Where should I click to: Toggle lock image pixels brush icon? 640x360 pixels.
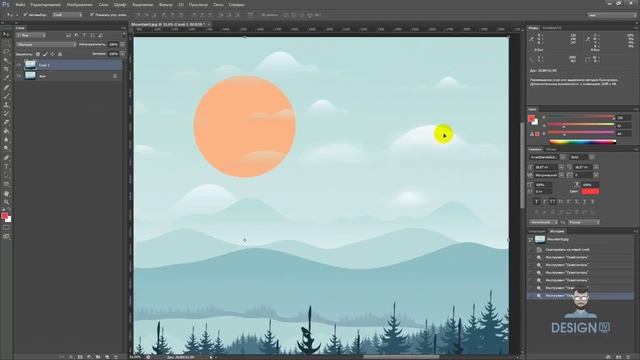(45, 54)
